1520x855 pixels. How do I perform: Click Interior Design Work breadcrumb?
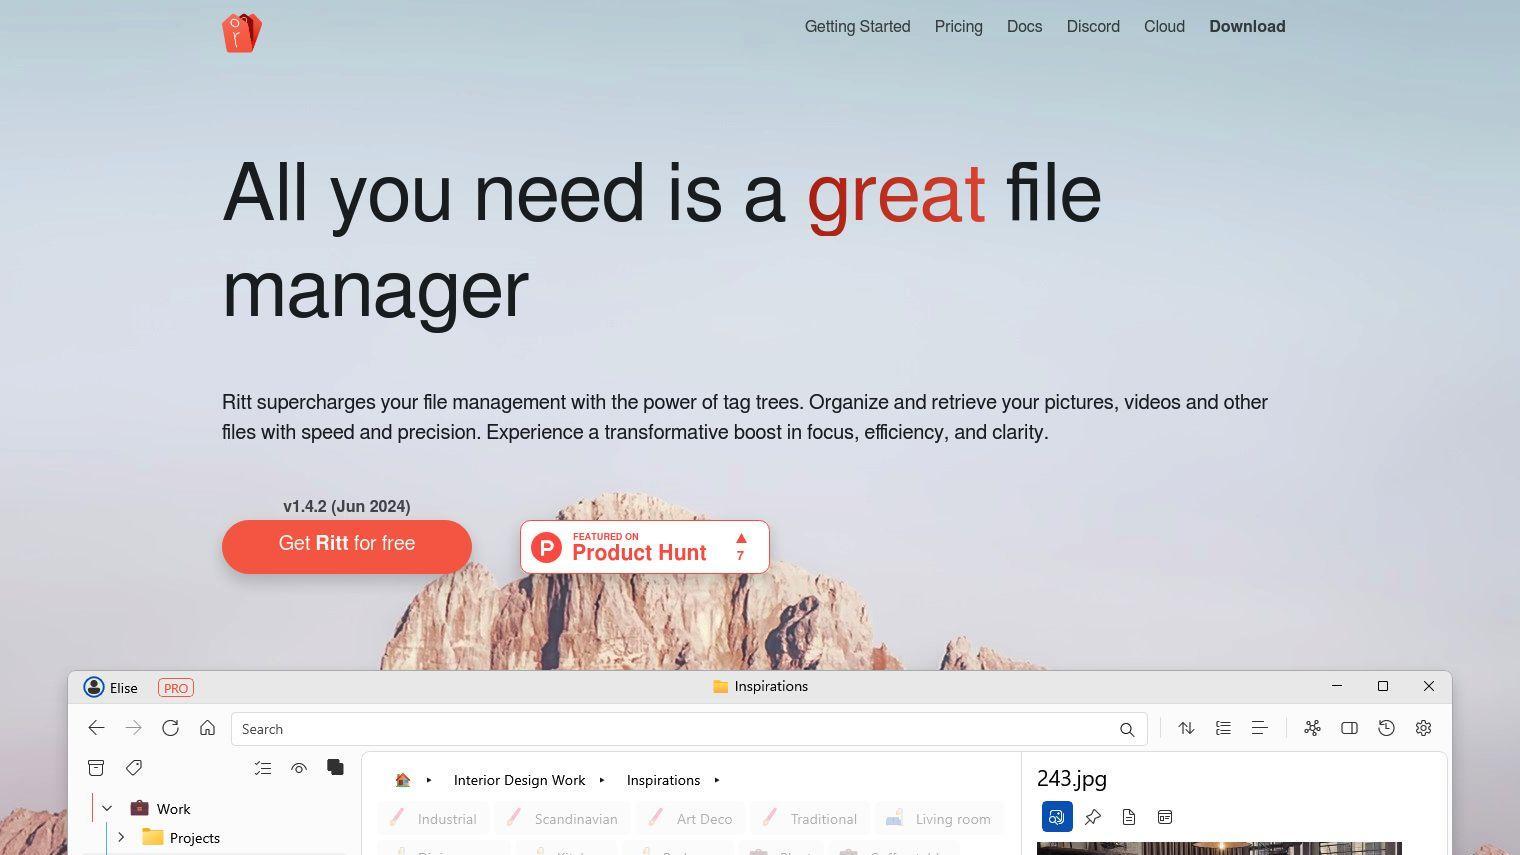pyautogui.click(x=519, y=780)
